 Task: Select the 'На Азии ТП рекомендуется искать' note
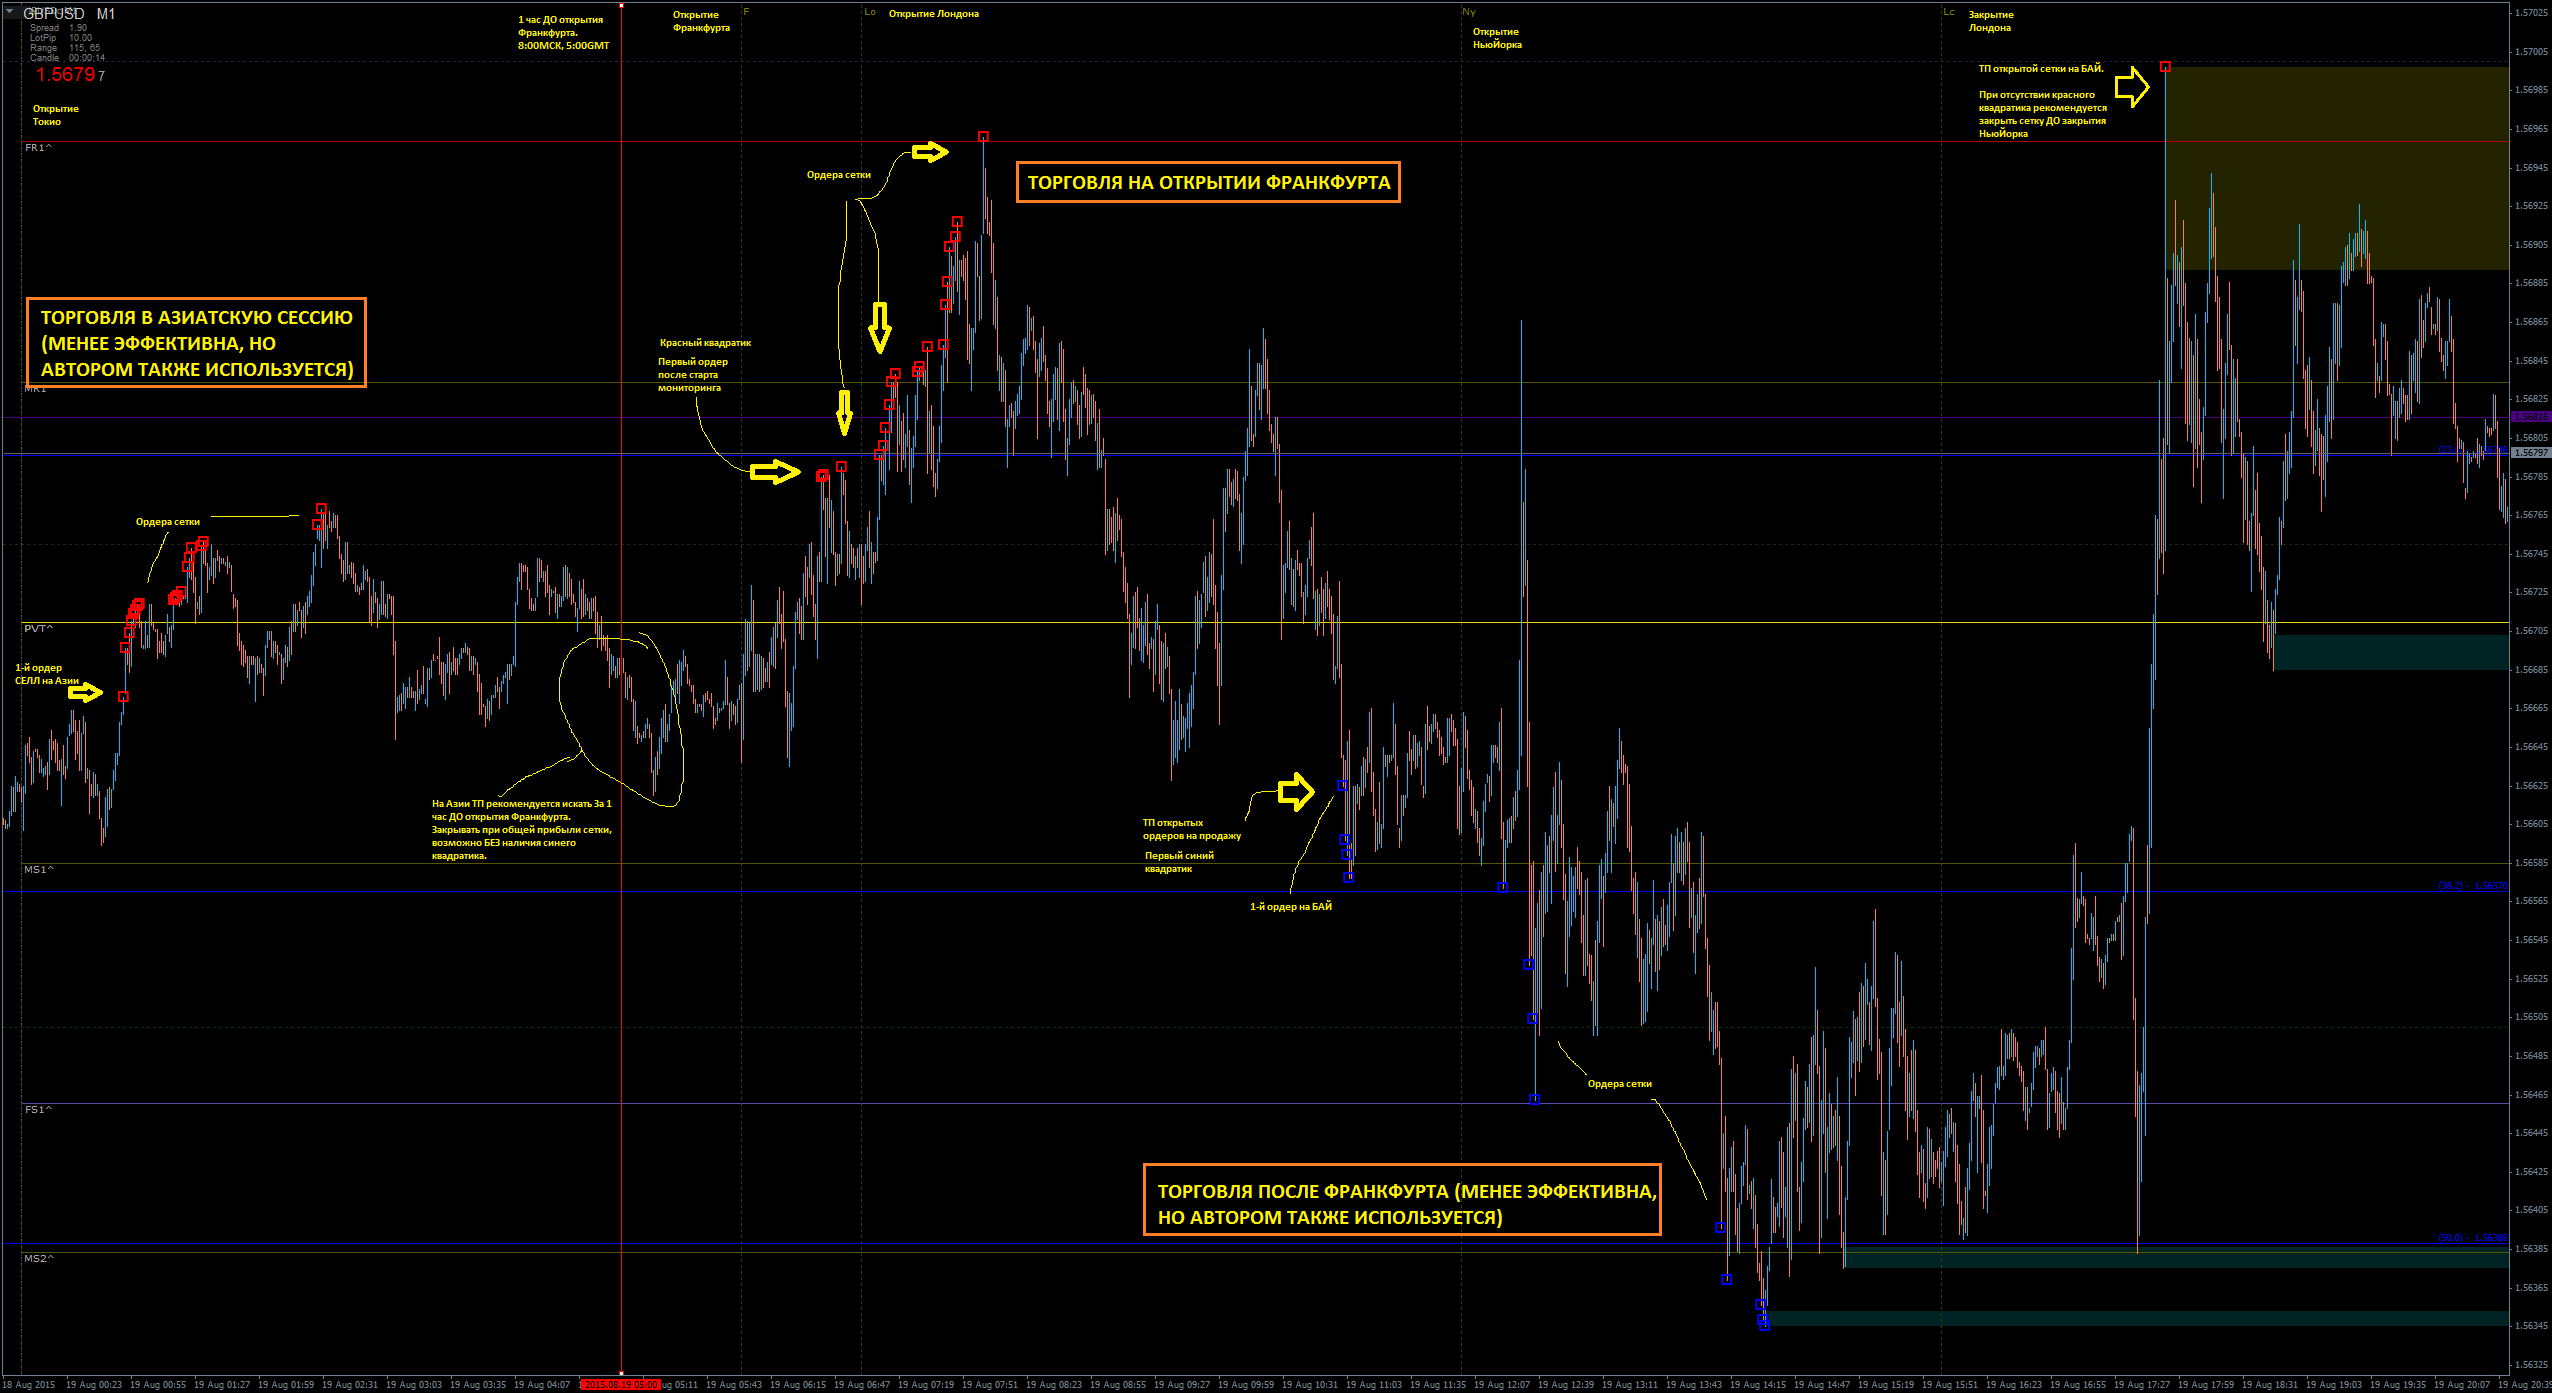click(x=521, y=830)
